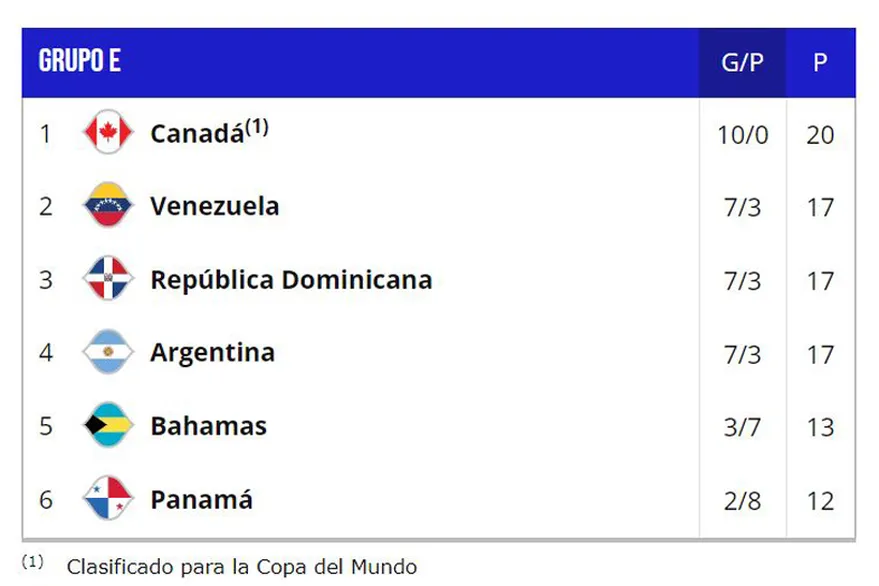Screen dimensions: 879x586
Task: Click the Venezuela flag icon
Action: [x=108, y=207]
